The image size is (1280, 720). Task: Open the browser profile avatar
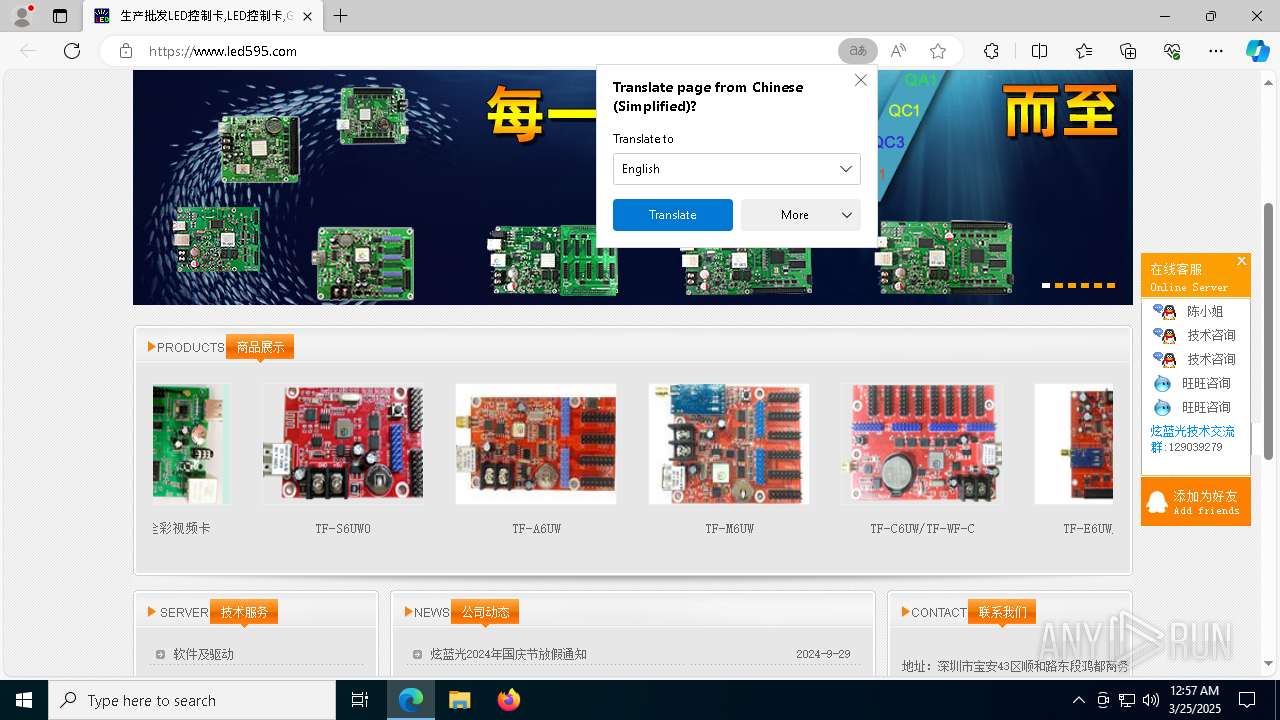22,16
